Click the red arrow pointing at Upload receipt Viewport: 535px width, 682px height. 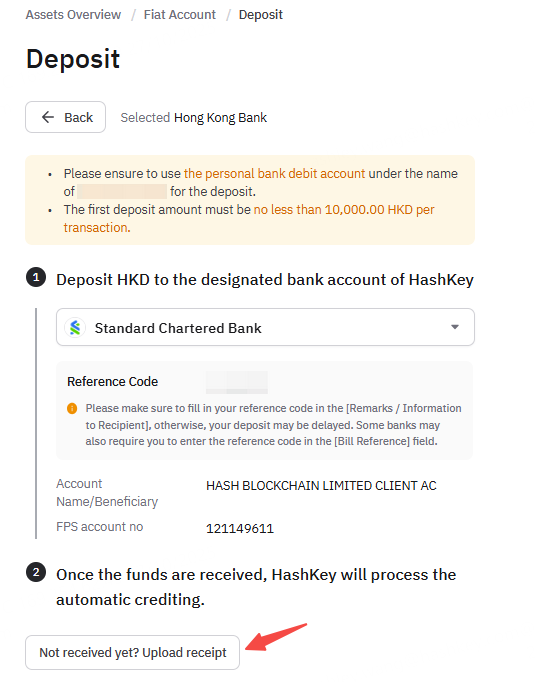(276, 637)
